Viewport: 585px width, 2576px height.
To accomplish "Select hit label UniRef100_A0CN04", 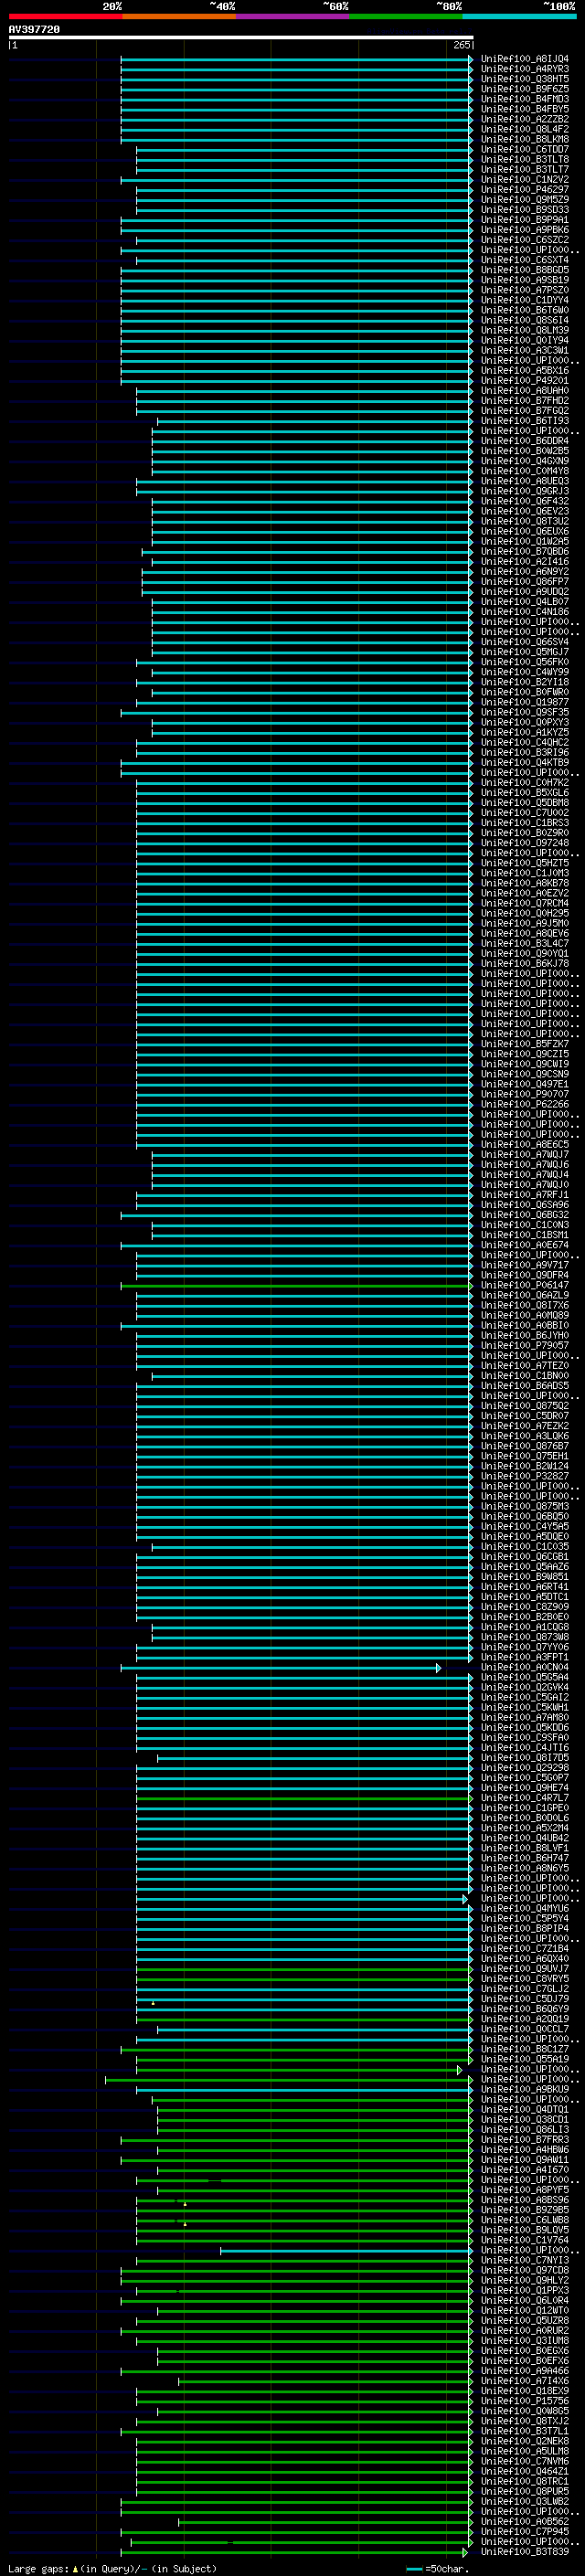I will tap(525, 1667).
